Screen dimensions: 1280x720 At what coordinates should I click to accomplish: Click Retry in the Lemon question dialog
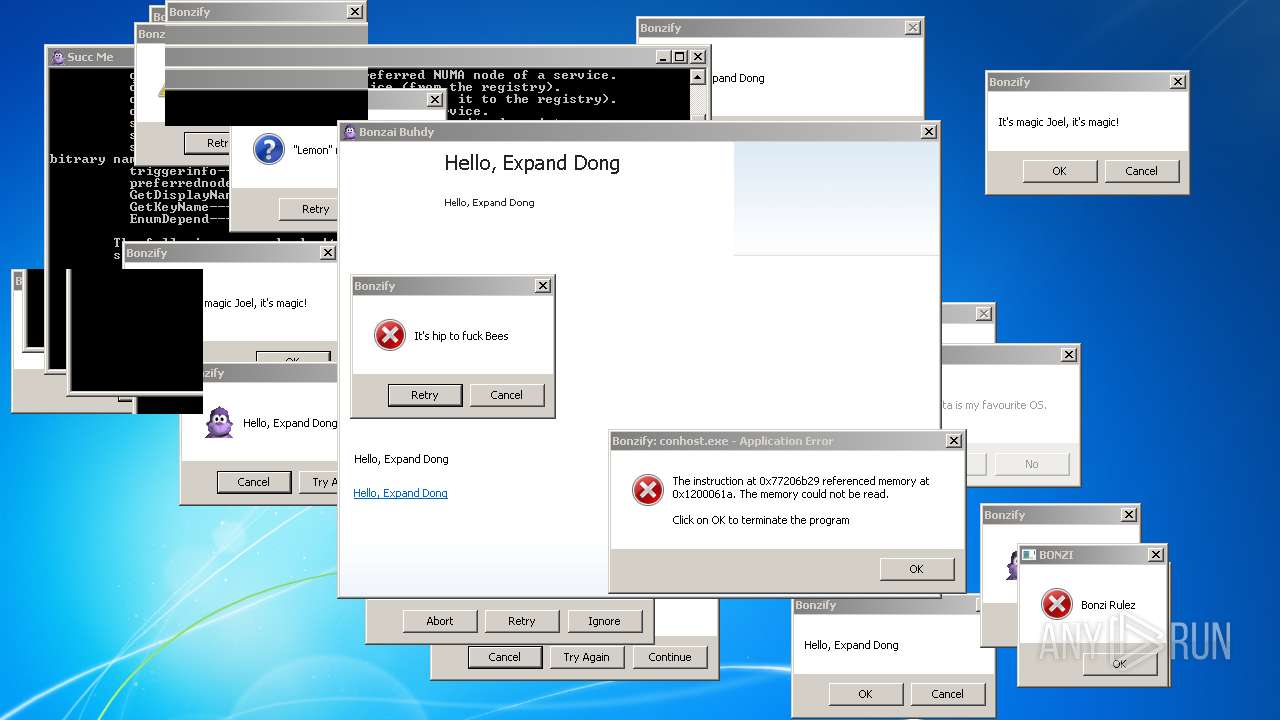point(308,209)
